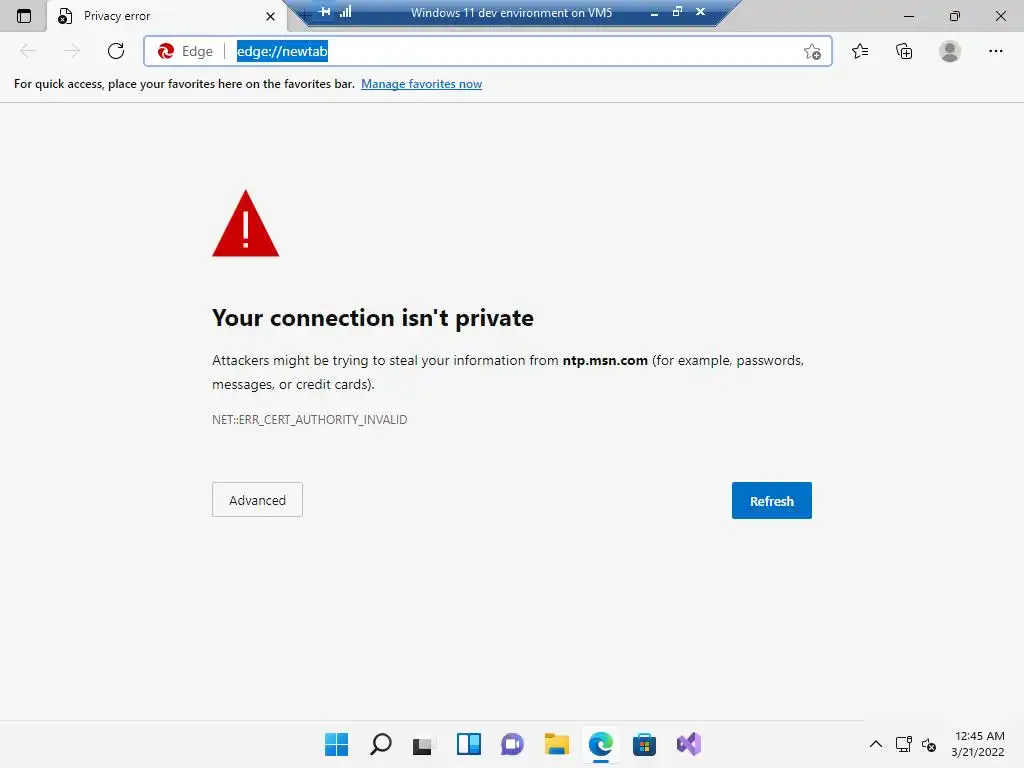Open the Windows Start menu
The height and width of the screenshot is (768, 1024).
(336, 744)
